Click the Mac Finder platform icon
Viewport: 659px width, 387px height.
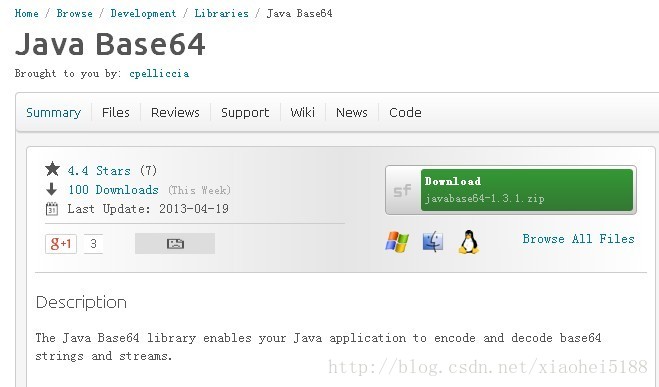click(x=432, y=242)
